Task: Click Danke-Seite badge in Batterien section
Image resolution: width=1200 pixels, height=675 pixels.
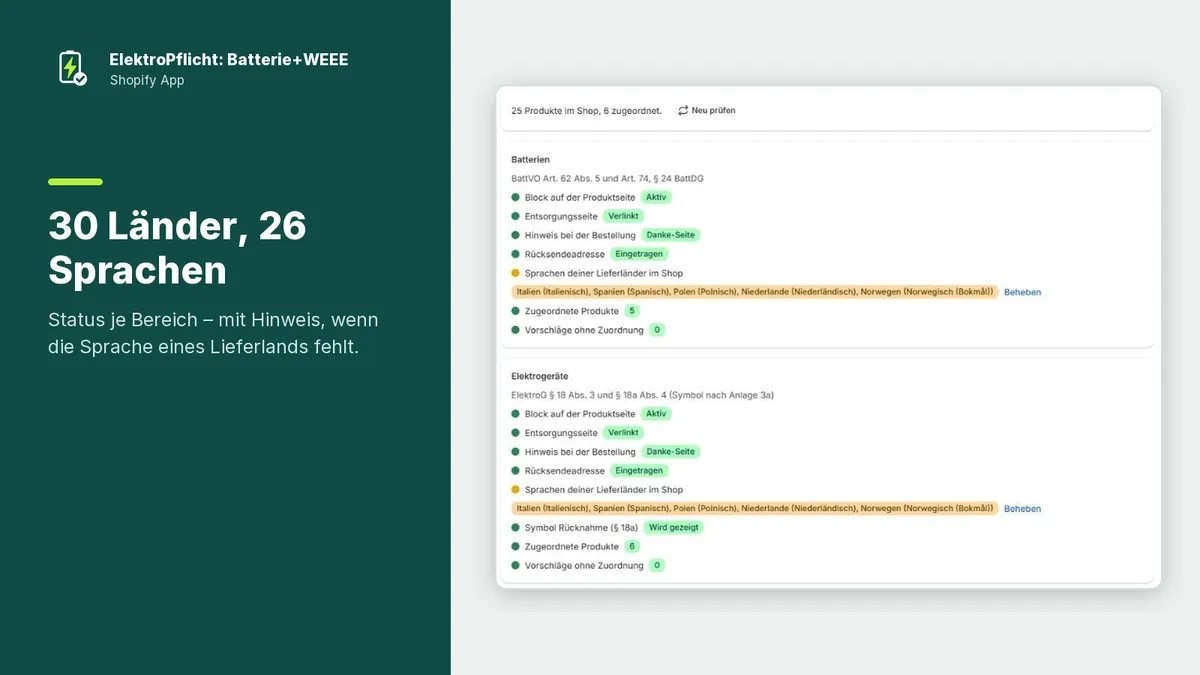Action: (x=671, y=235)
